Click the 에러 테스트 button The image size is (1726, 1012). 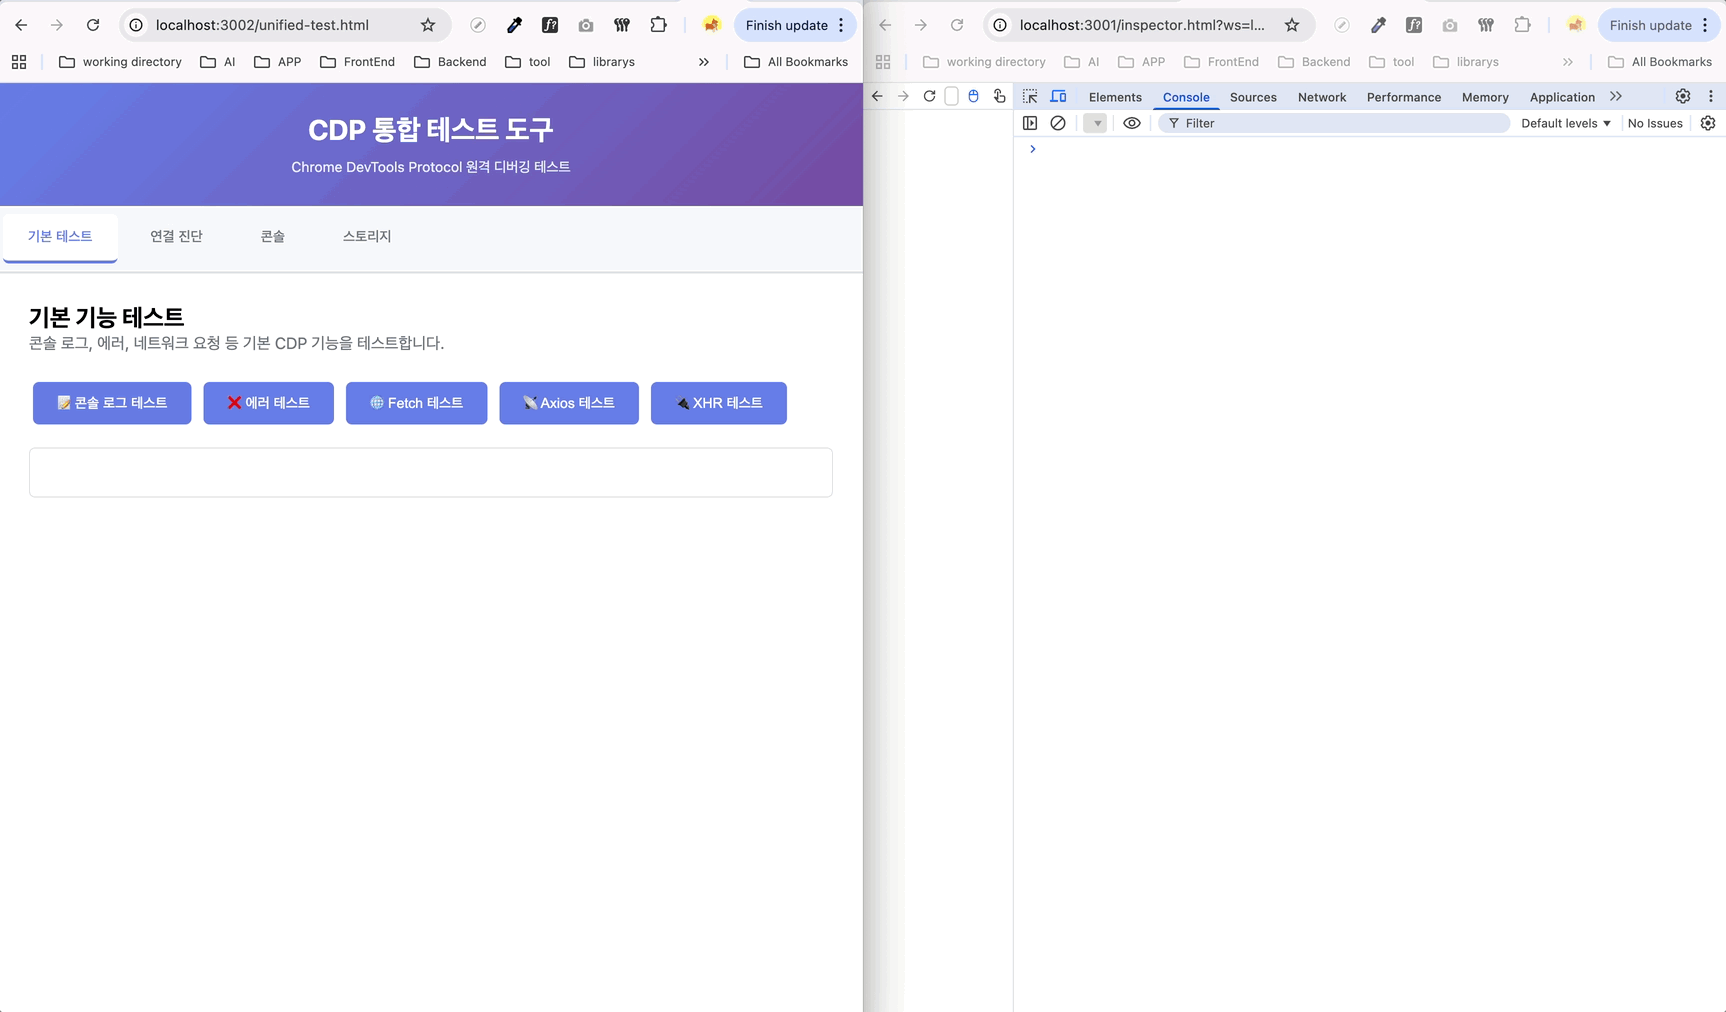click(x=268, y=403)
